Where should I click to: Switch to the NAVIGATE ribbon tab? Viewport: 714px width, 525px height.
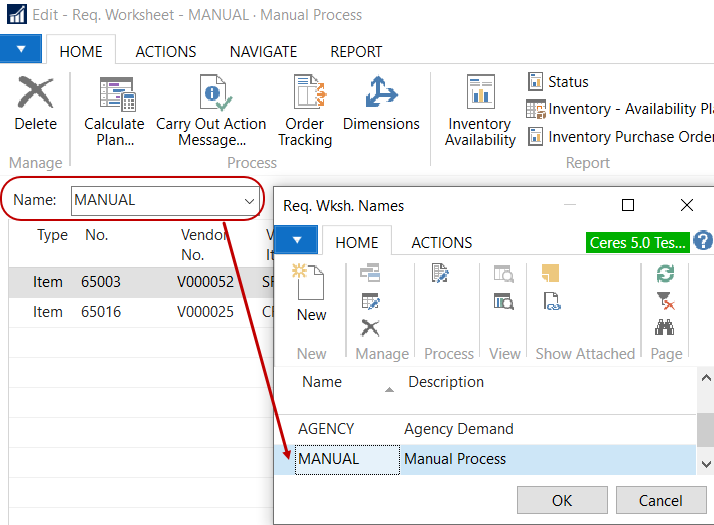click(x=263, y=51)
